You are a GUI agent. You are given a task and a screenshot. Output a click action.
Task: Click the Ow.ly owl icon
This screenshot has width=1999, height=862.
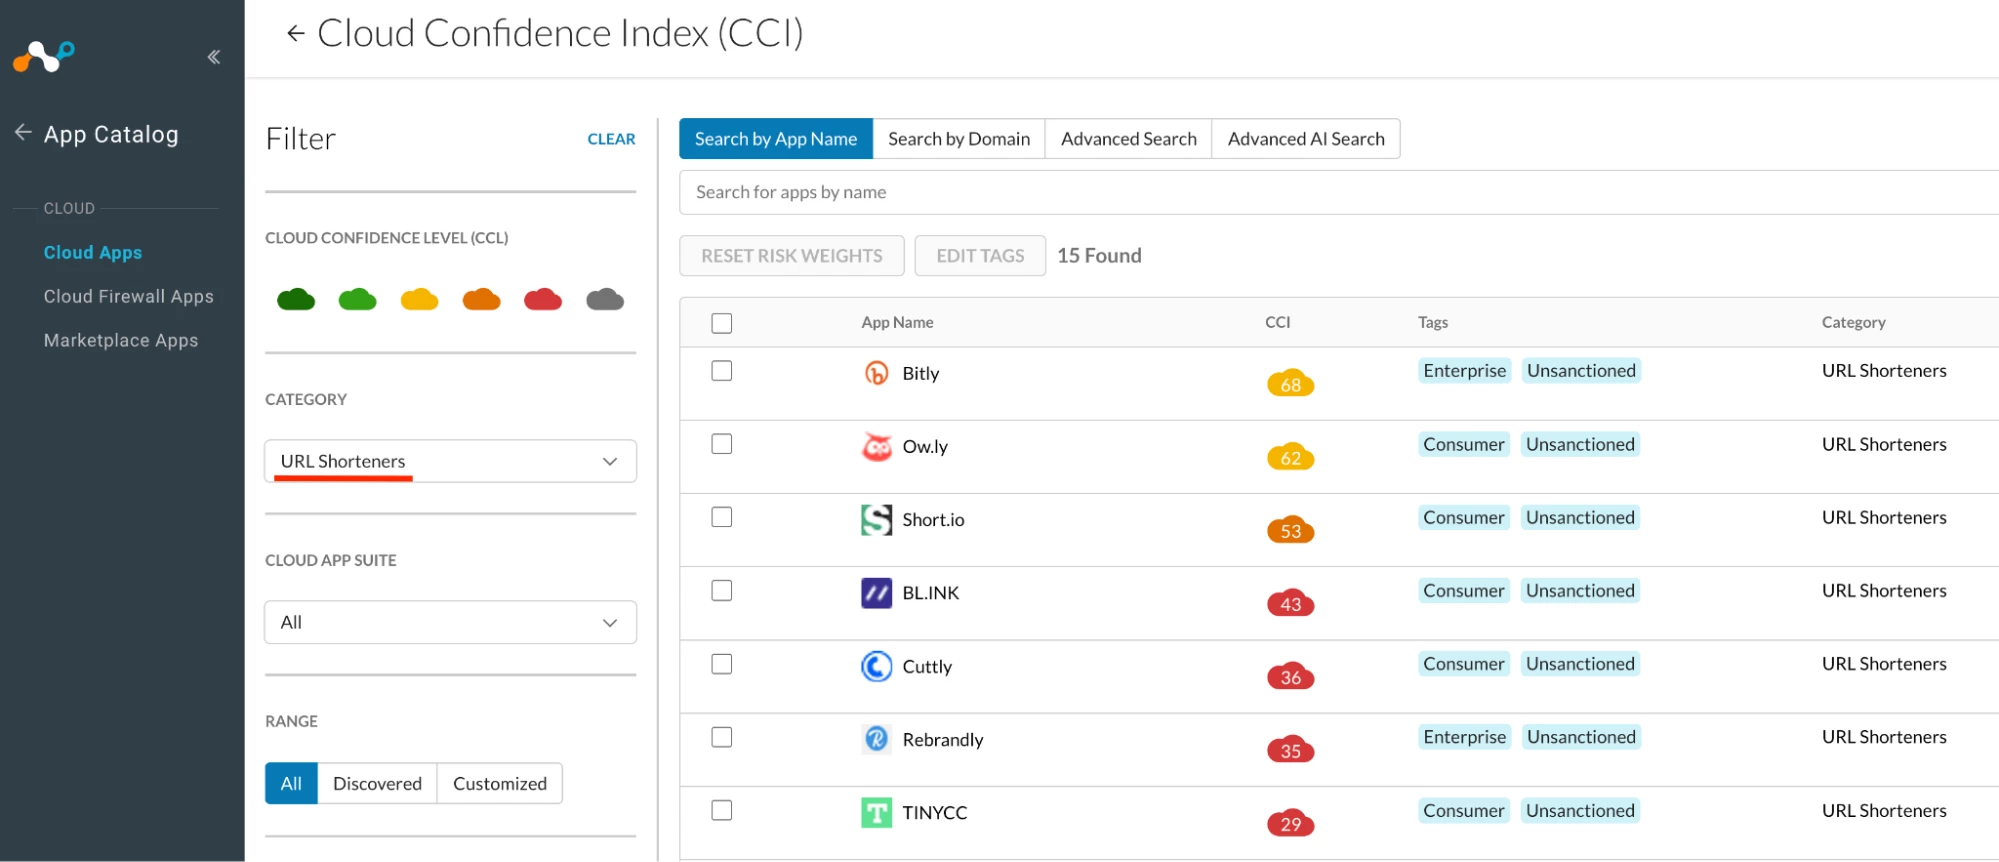click(876, 446)
